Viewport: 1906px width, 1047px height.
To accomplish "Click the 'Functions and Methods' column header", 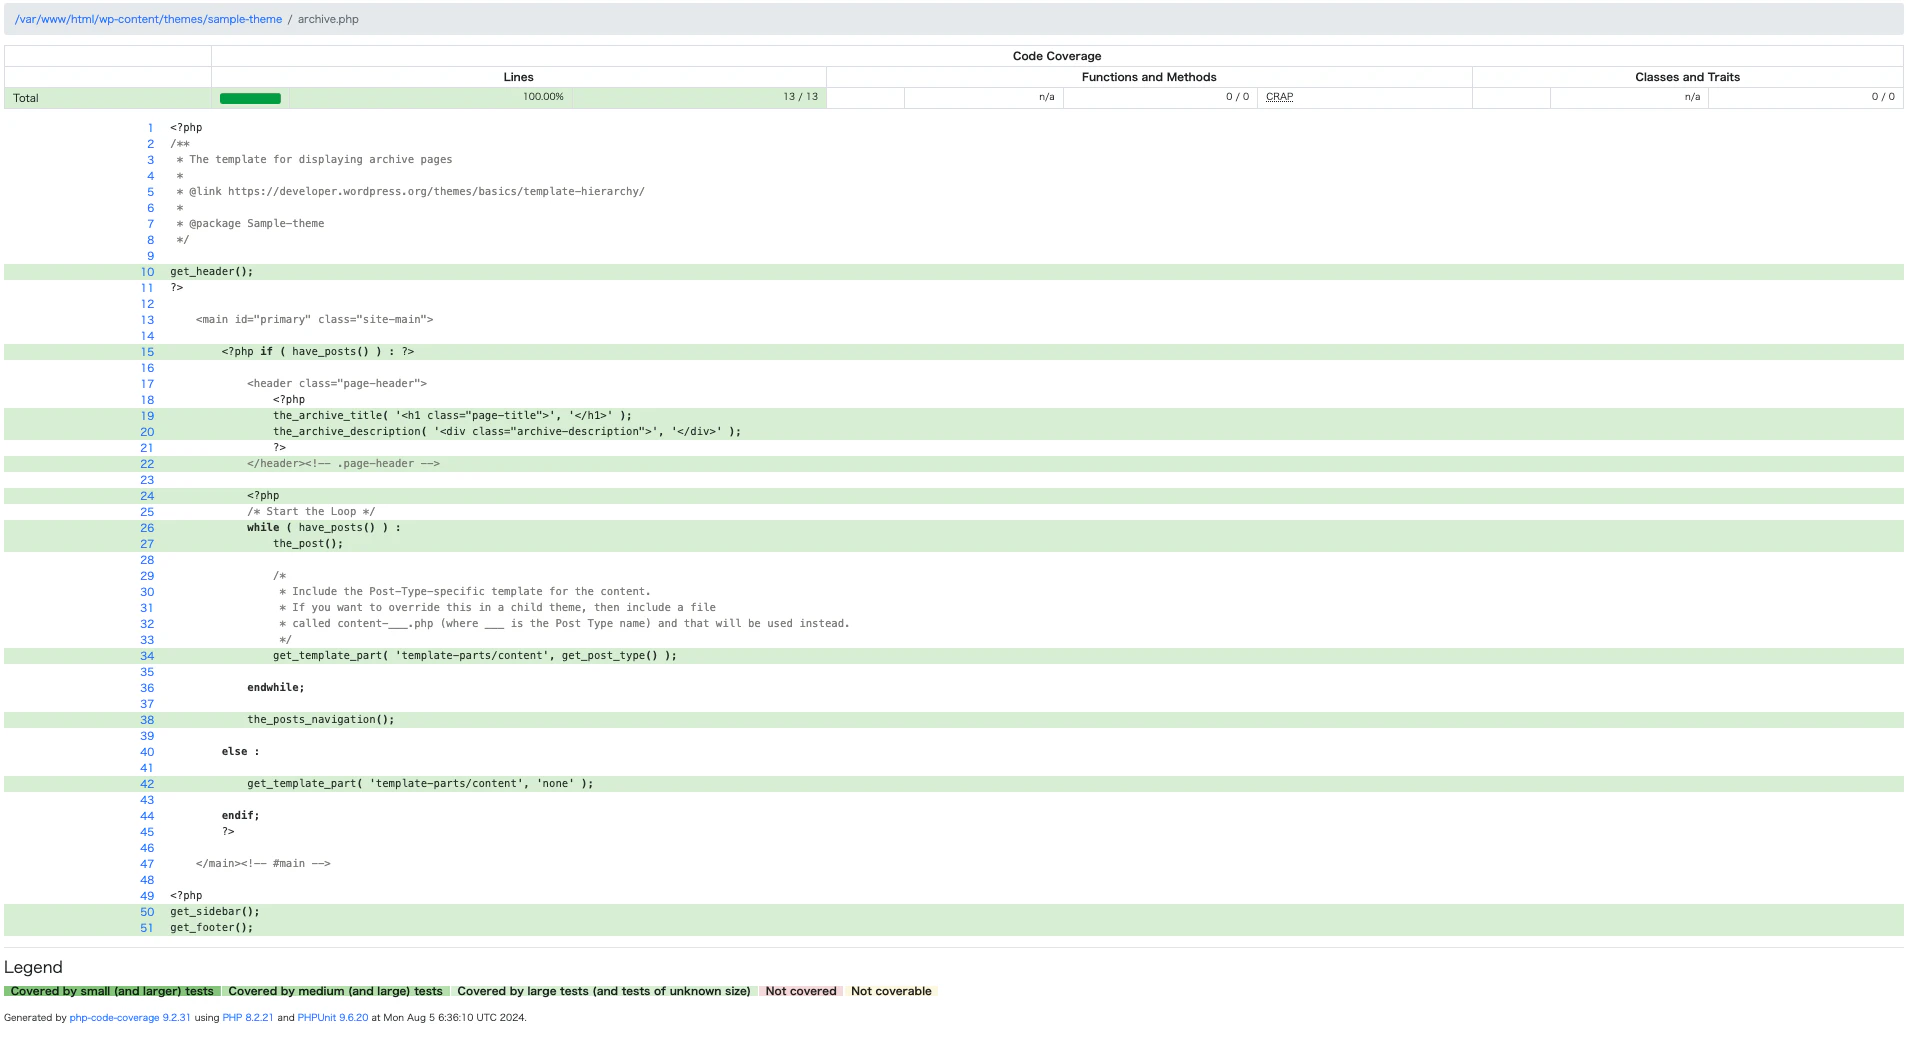I will tap(1149, 77).
